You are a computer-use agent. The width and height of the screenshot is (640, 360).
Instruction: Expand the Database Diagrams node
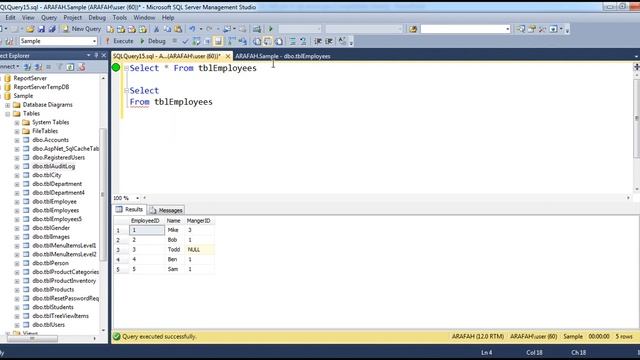click(8, 105)
